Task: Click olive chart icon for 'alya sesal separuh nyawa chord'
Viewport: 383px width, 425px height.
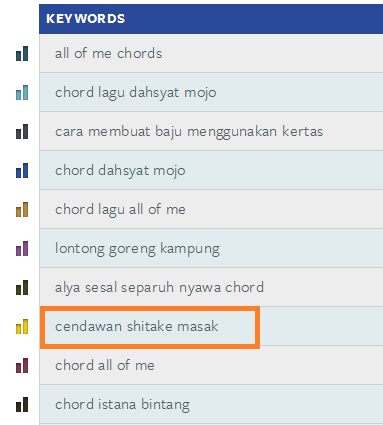Action: click(22, 288)
